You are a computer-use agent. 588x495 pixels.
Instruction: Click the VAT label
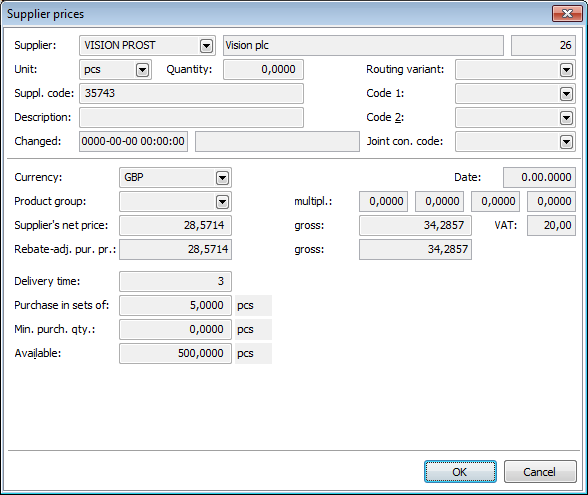[x=506, y=225]
